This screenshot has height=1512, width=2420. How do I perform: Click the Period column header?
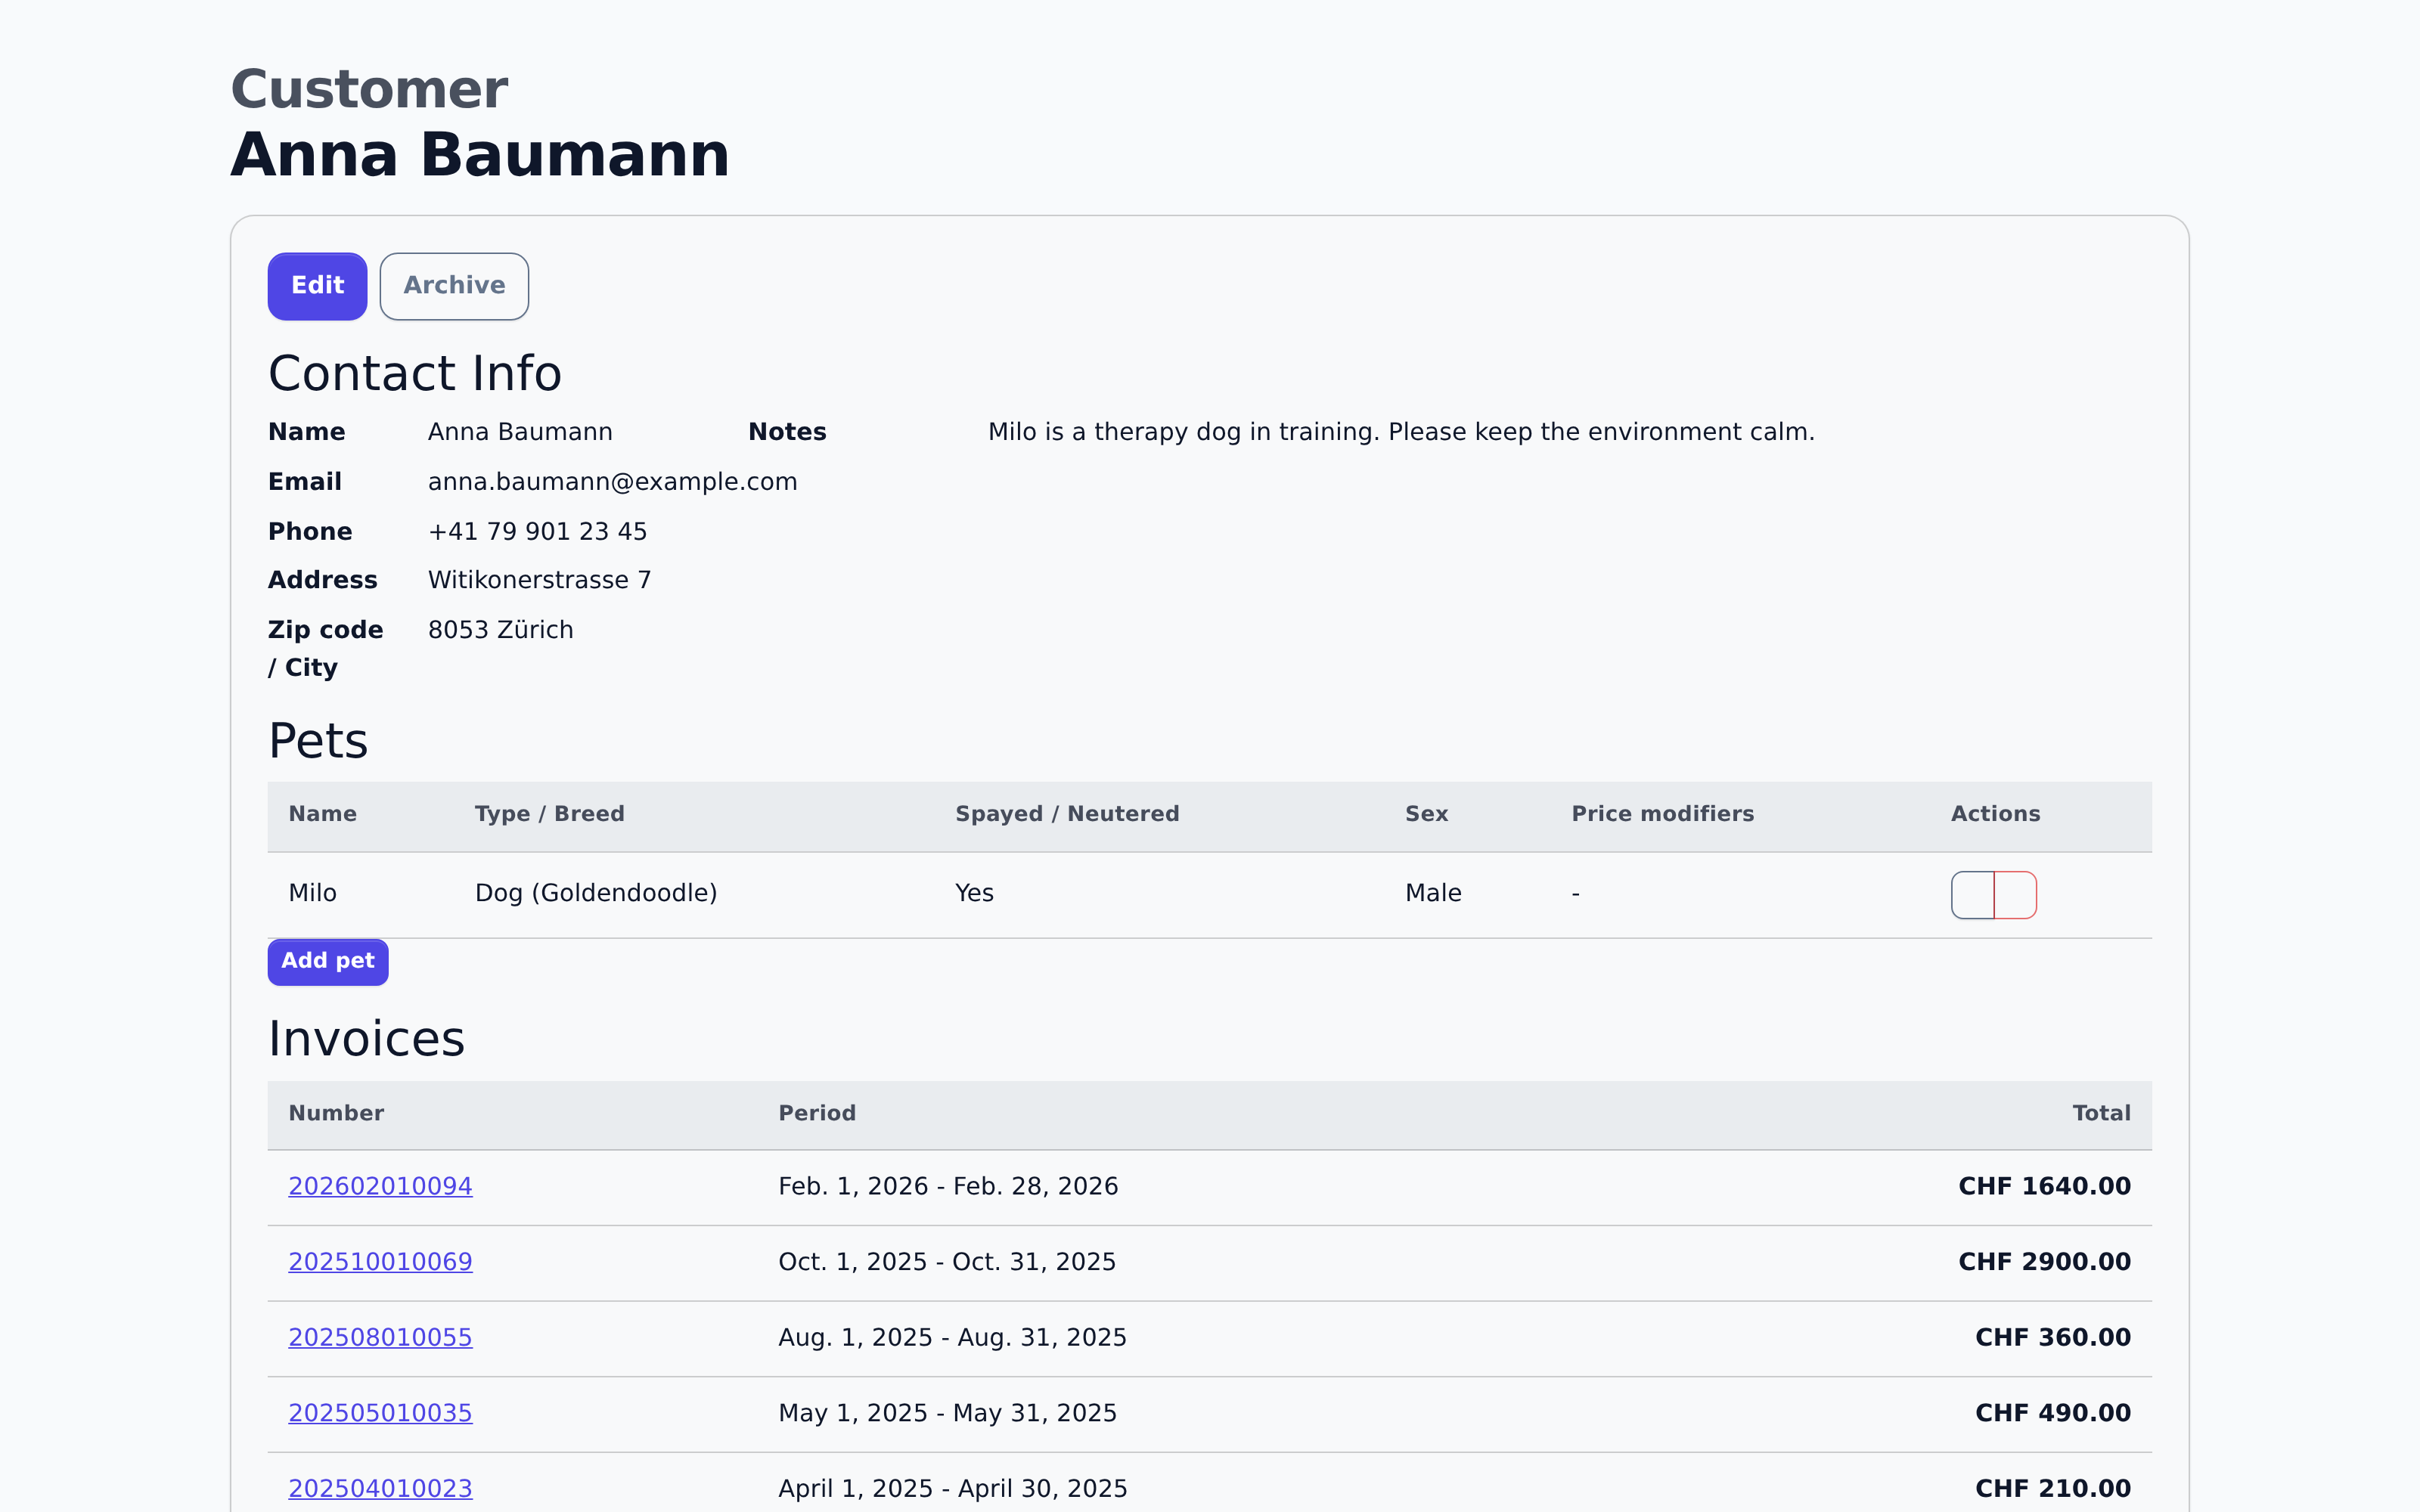click(x=816, y=1113)
